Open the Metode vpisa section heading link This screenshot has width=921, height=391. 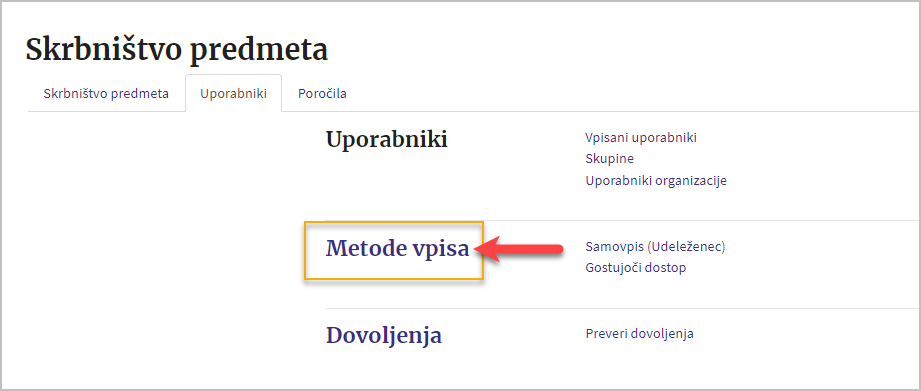tap(398, 248)
